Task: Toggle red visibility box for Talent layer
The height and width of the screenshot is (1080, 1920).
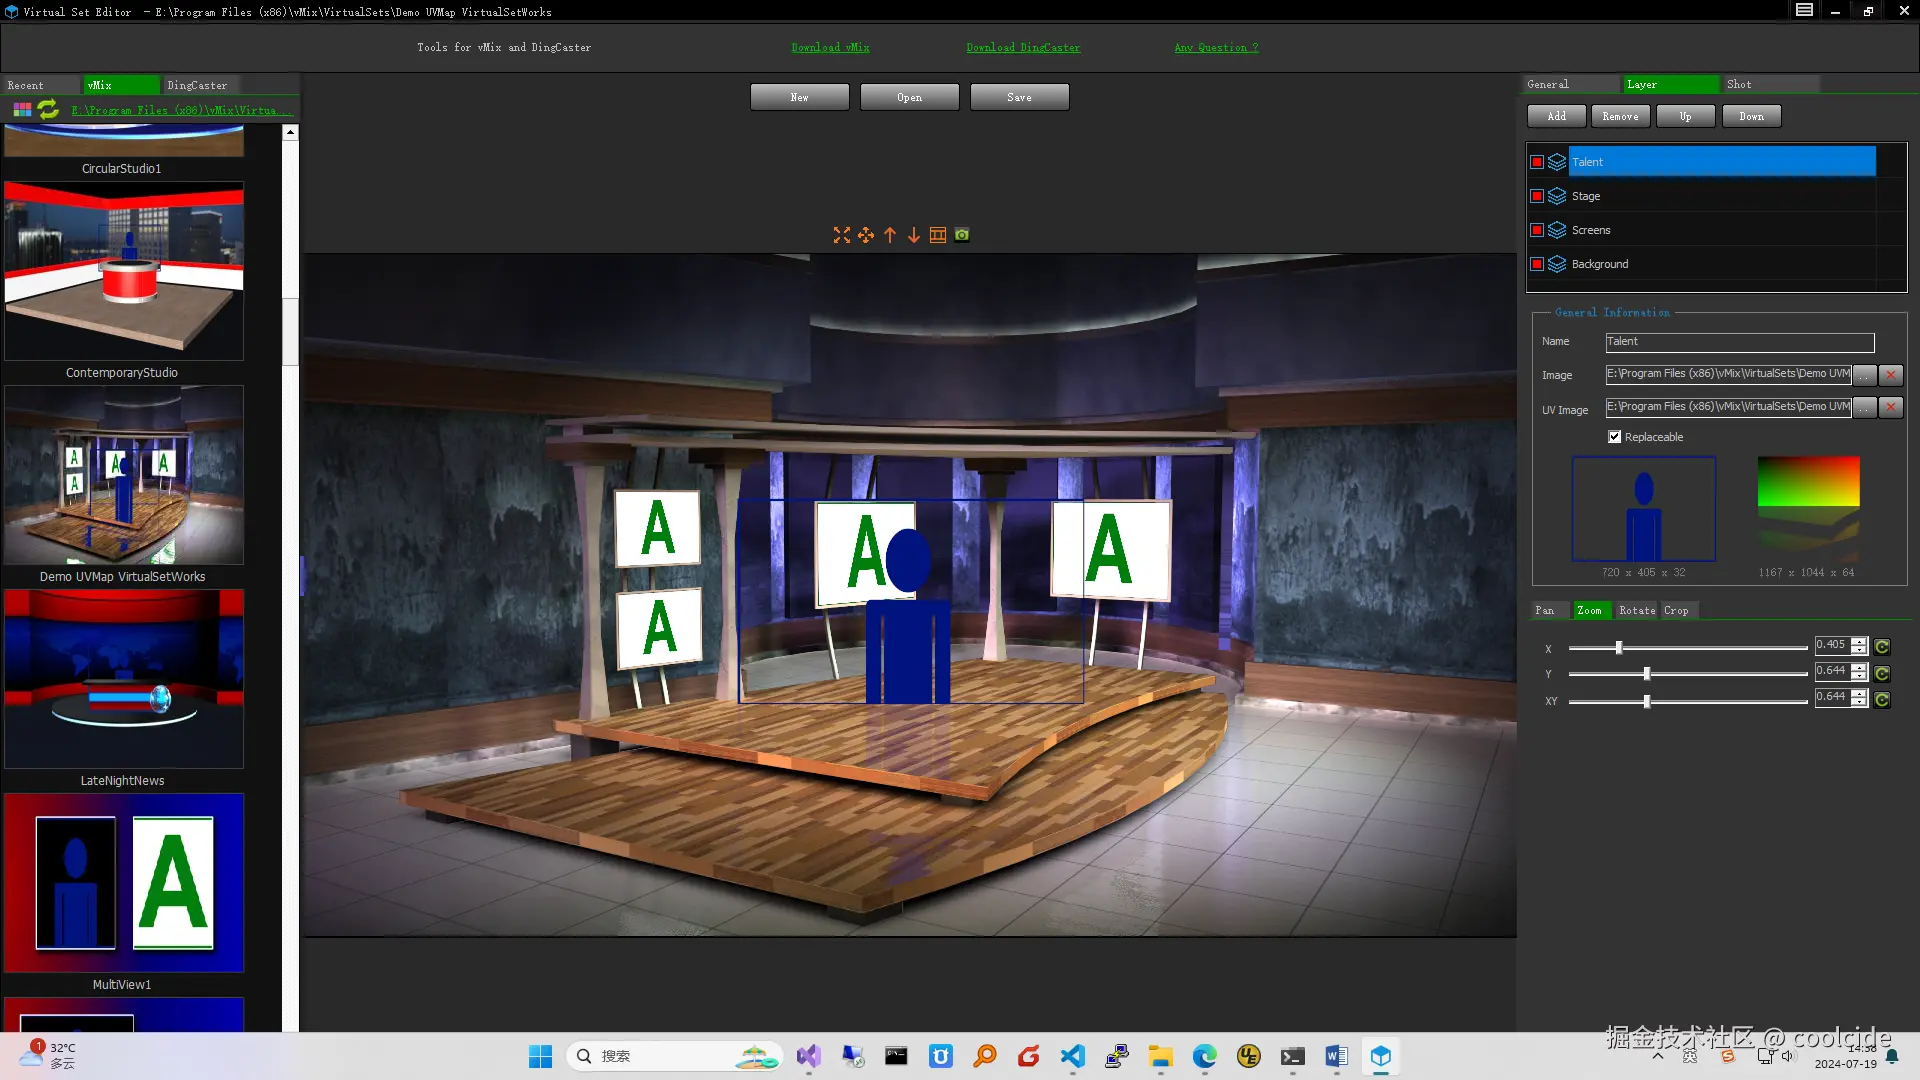Action: pyautogui.click(x=1537, y=162)
